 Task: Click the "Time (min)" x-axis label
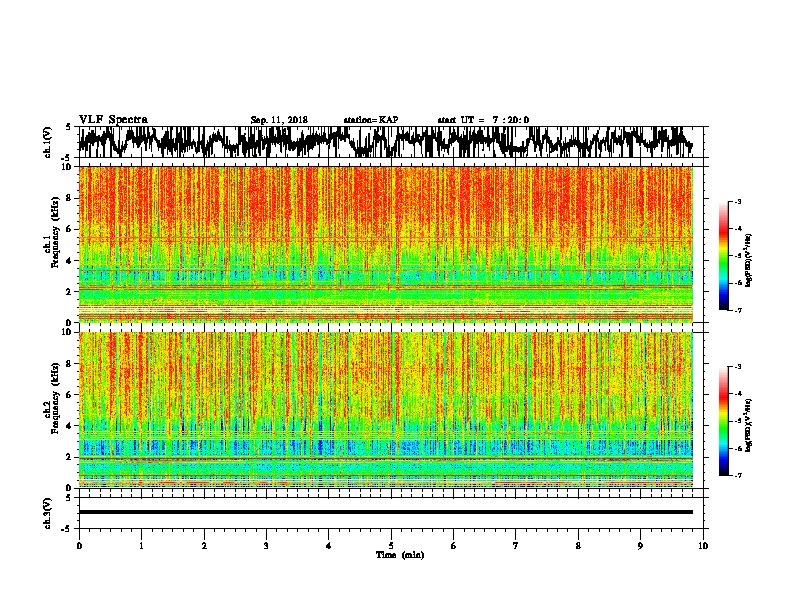coord(400,555)
